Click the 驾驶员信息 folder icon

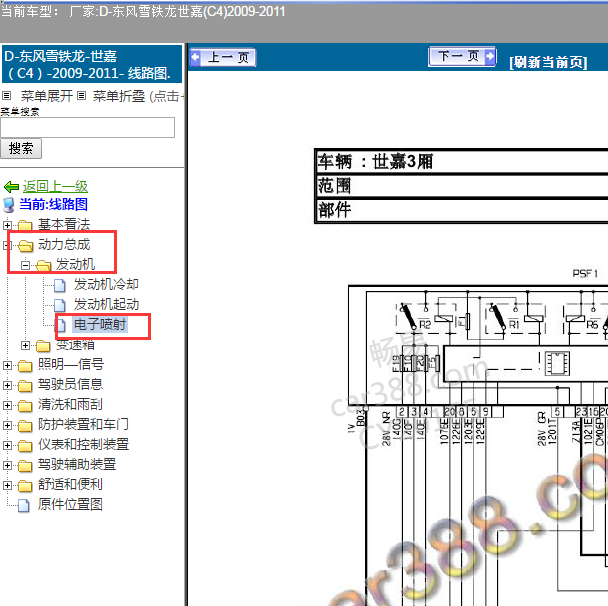pyautogui.click(x=25, y=385)
